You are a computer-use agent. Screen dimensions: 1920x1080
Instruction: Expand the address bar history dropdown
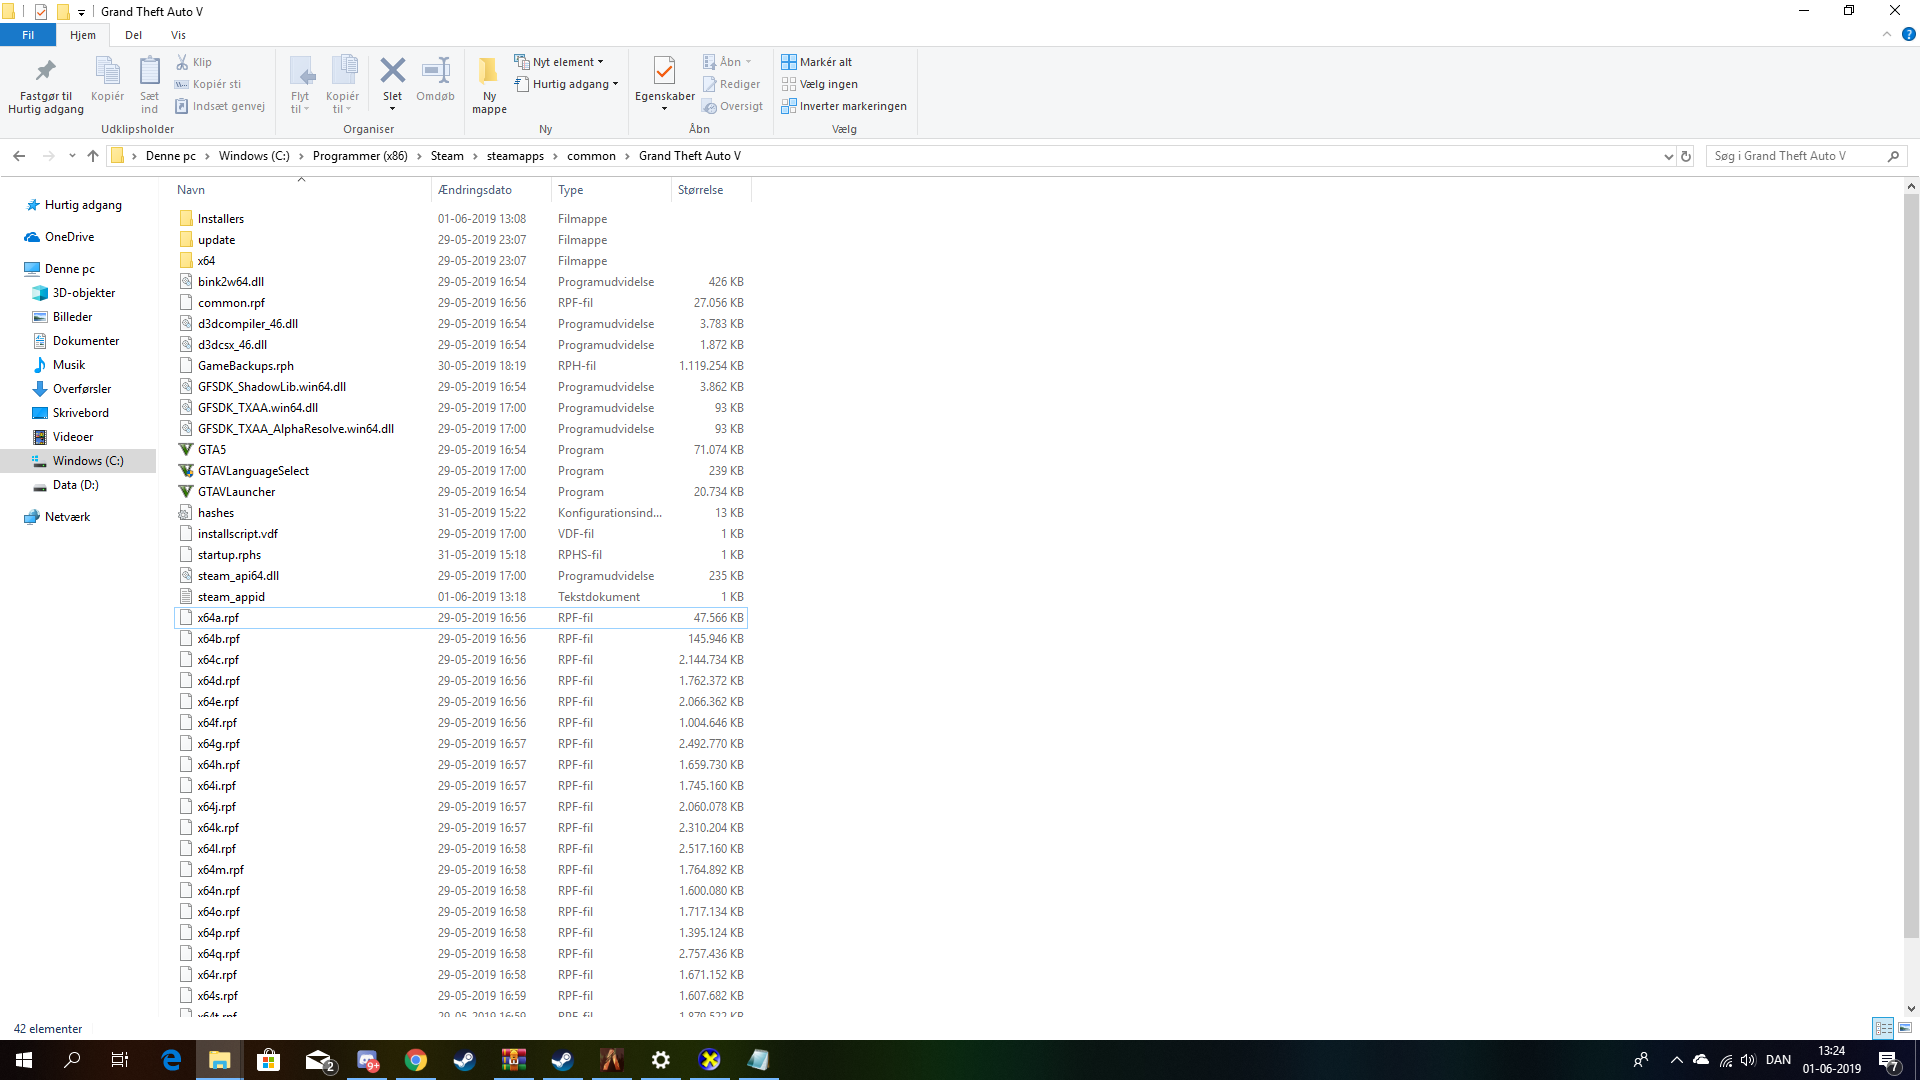[1668, 156]
